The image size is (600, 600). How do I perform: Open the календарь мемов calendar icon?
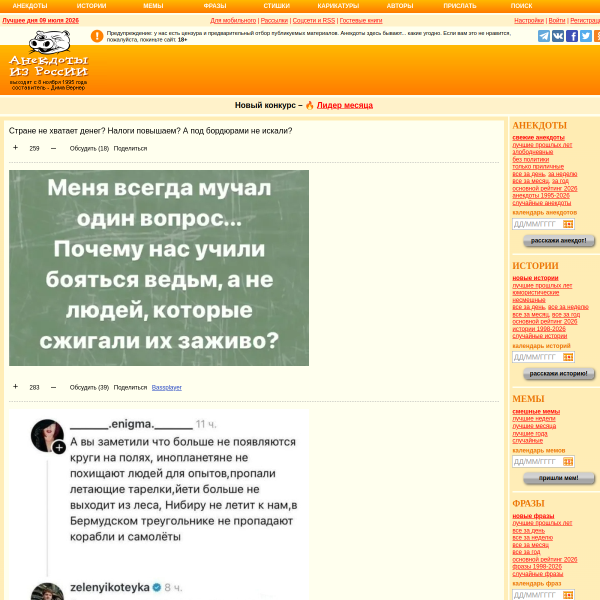(x=568, y=461)
